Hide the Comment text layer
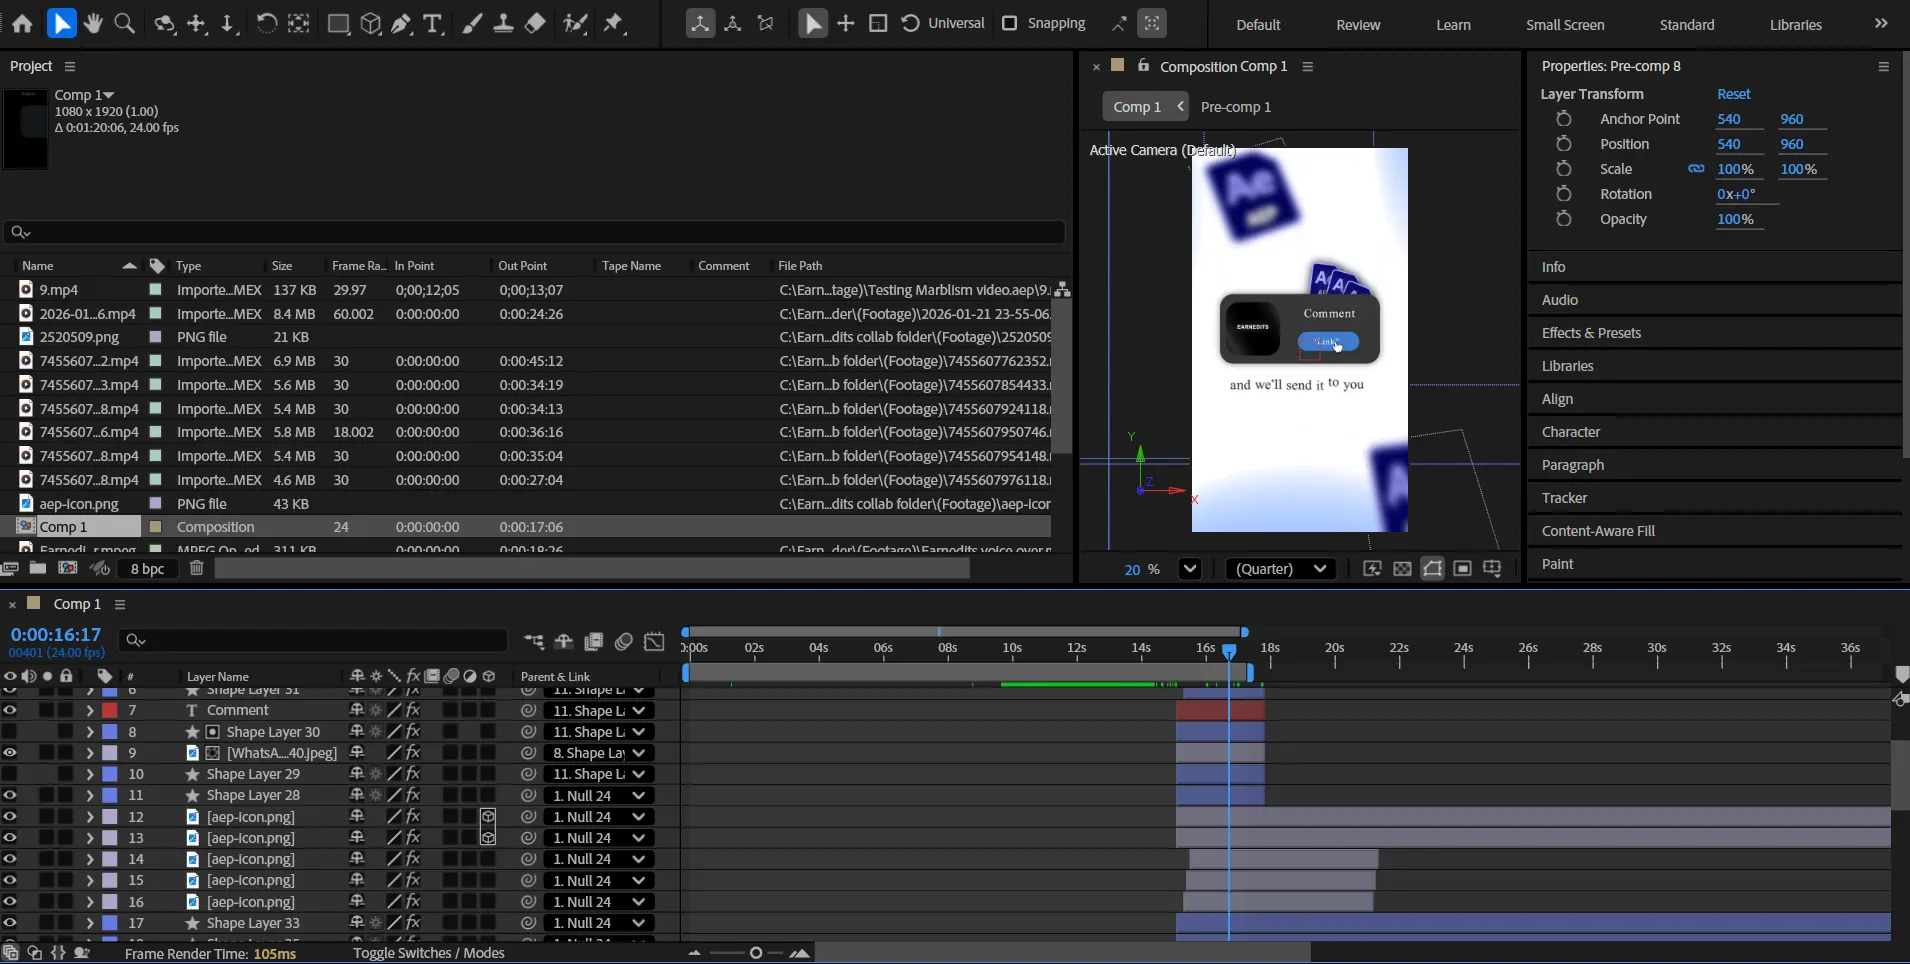 (10, 710)
